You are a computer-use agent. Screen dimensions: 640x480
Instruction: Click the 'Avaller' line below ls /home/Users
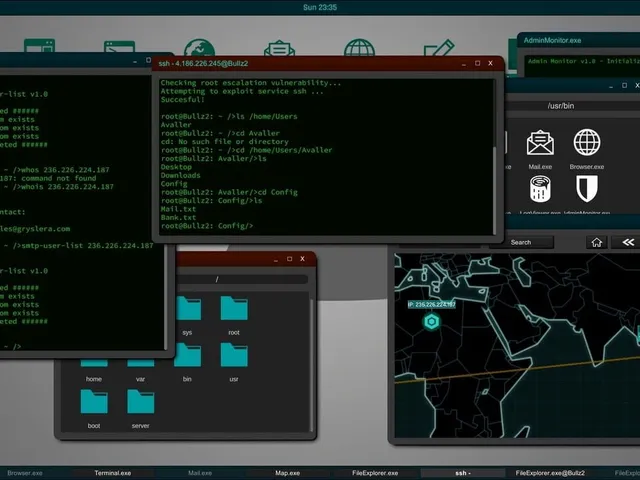176,125
